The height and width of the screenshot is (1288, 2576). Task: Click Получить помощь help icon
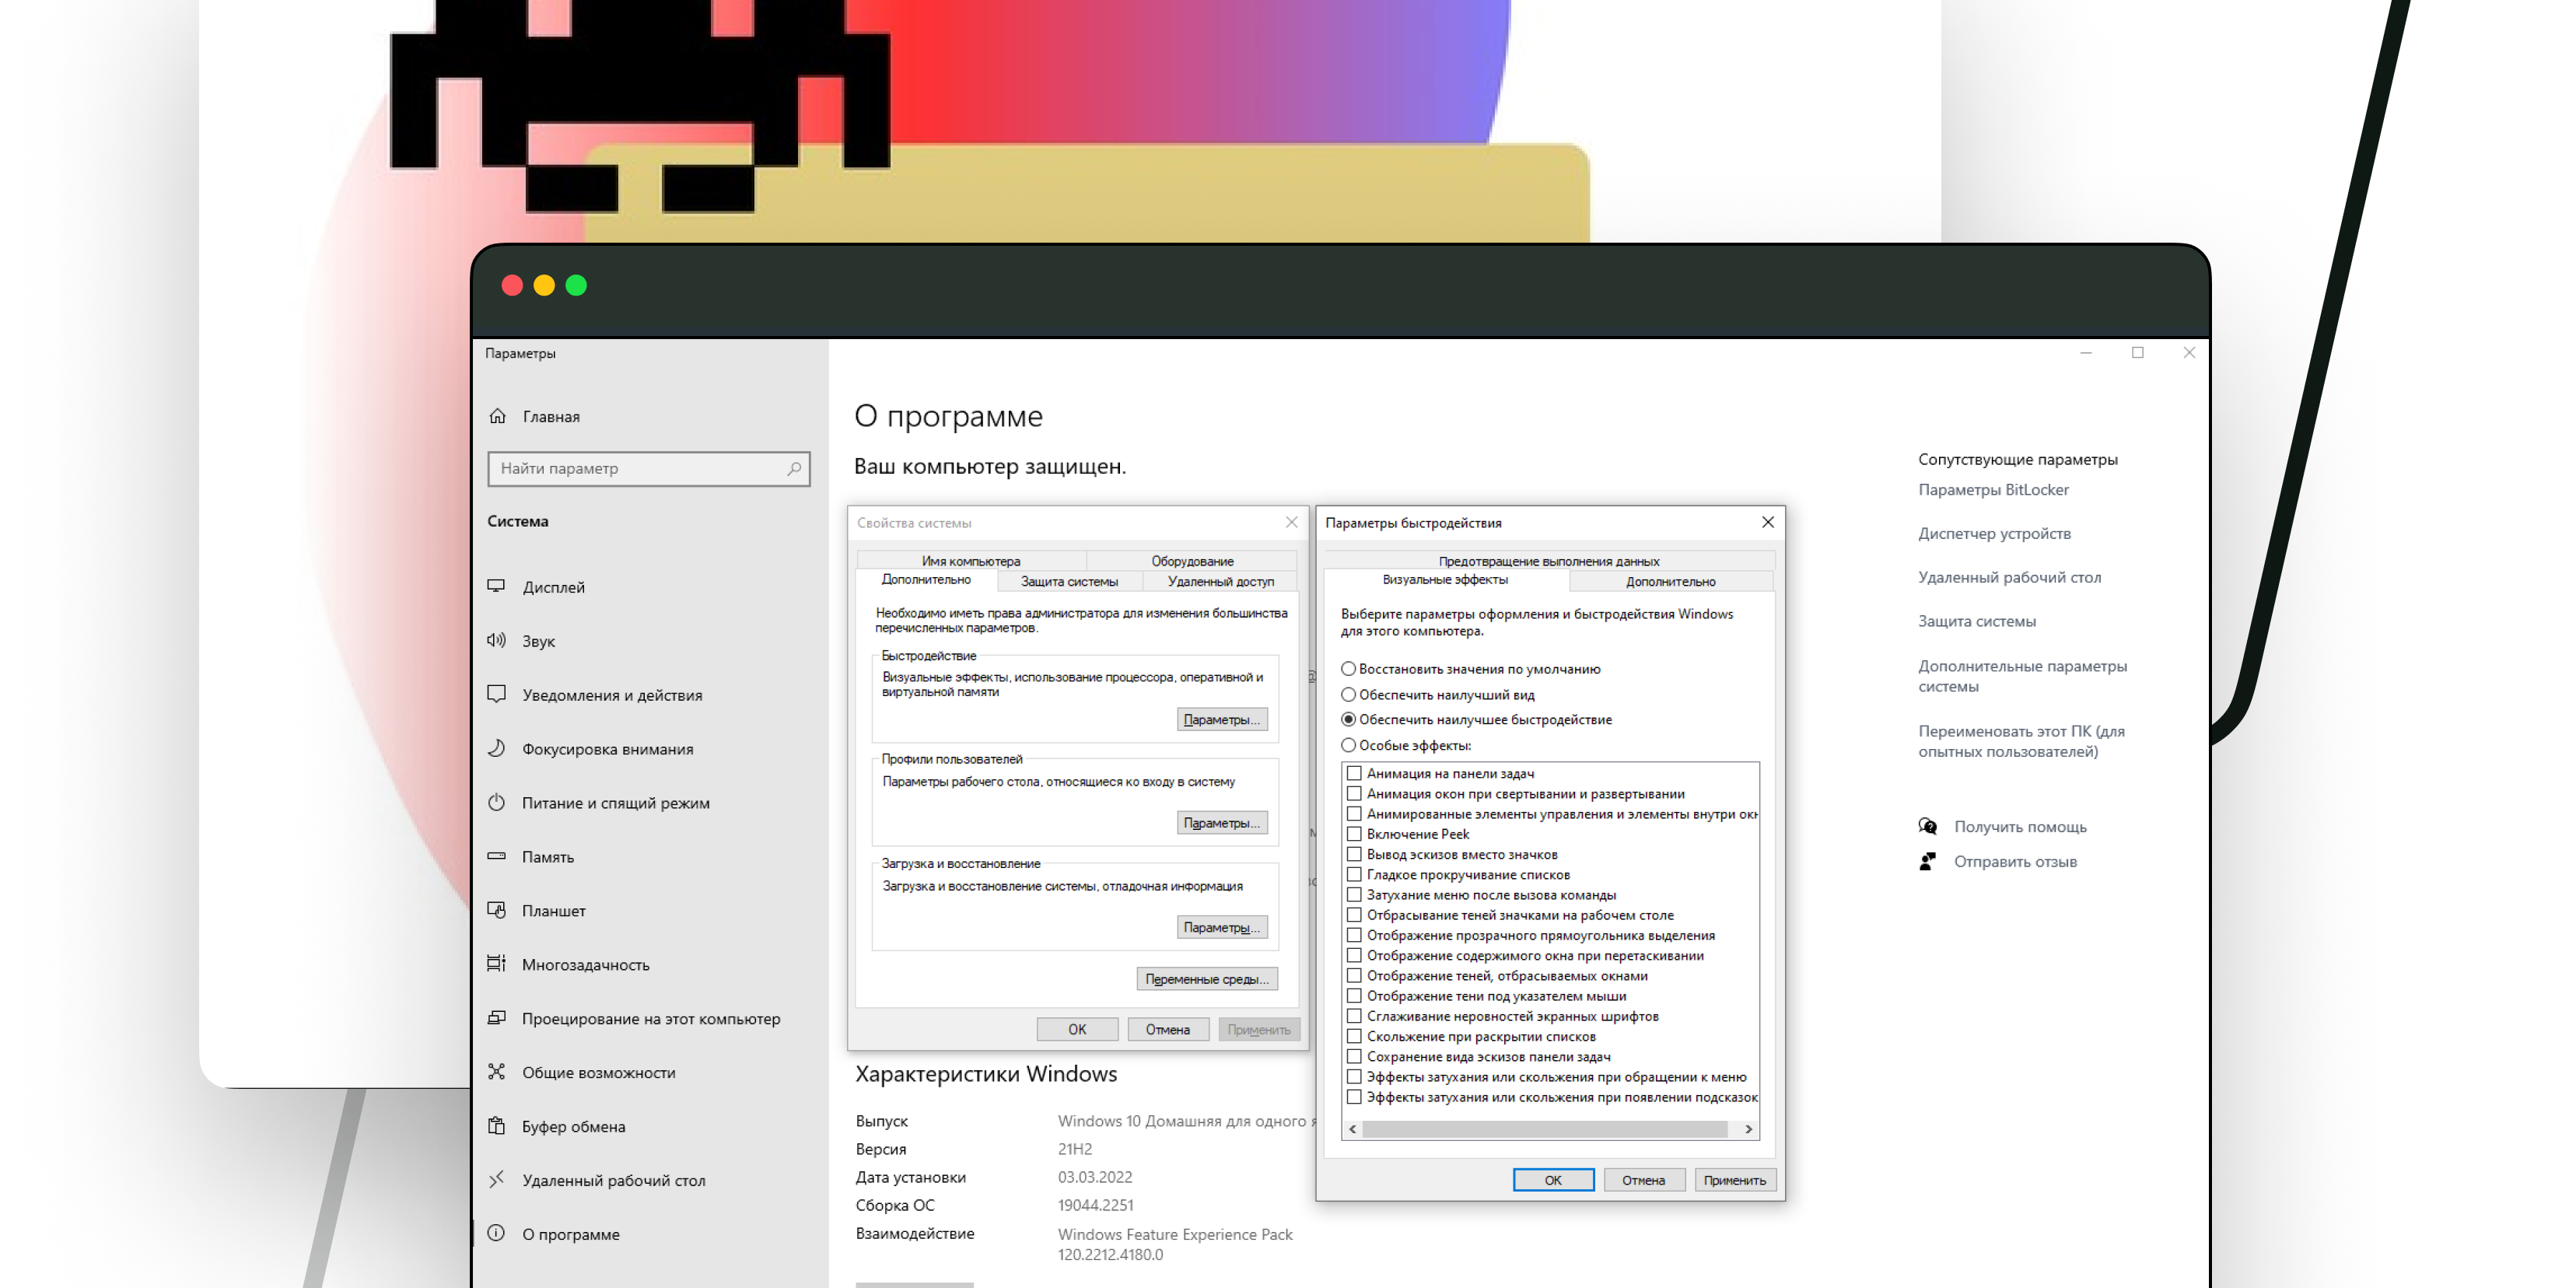click(x=1927, y=826)
